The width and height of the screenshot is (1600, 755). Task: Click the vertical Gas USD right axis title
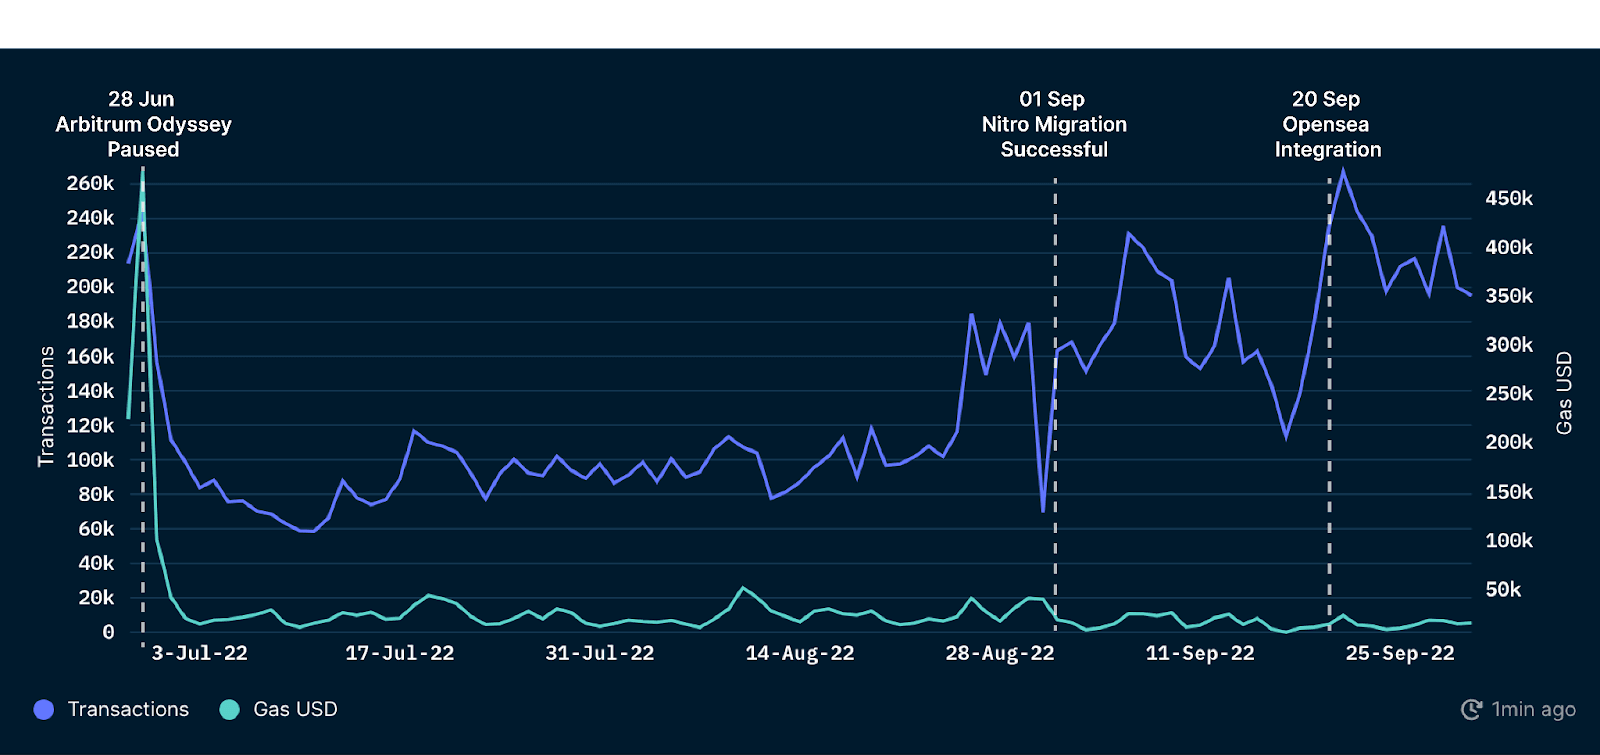tap(1564, 393)
